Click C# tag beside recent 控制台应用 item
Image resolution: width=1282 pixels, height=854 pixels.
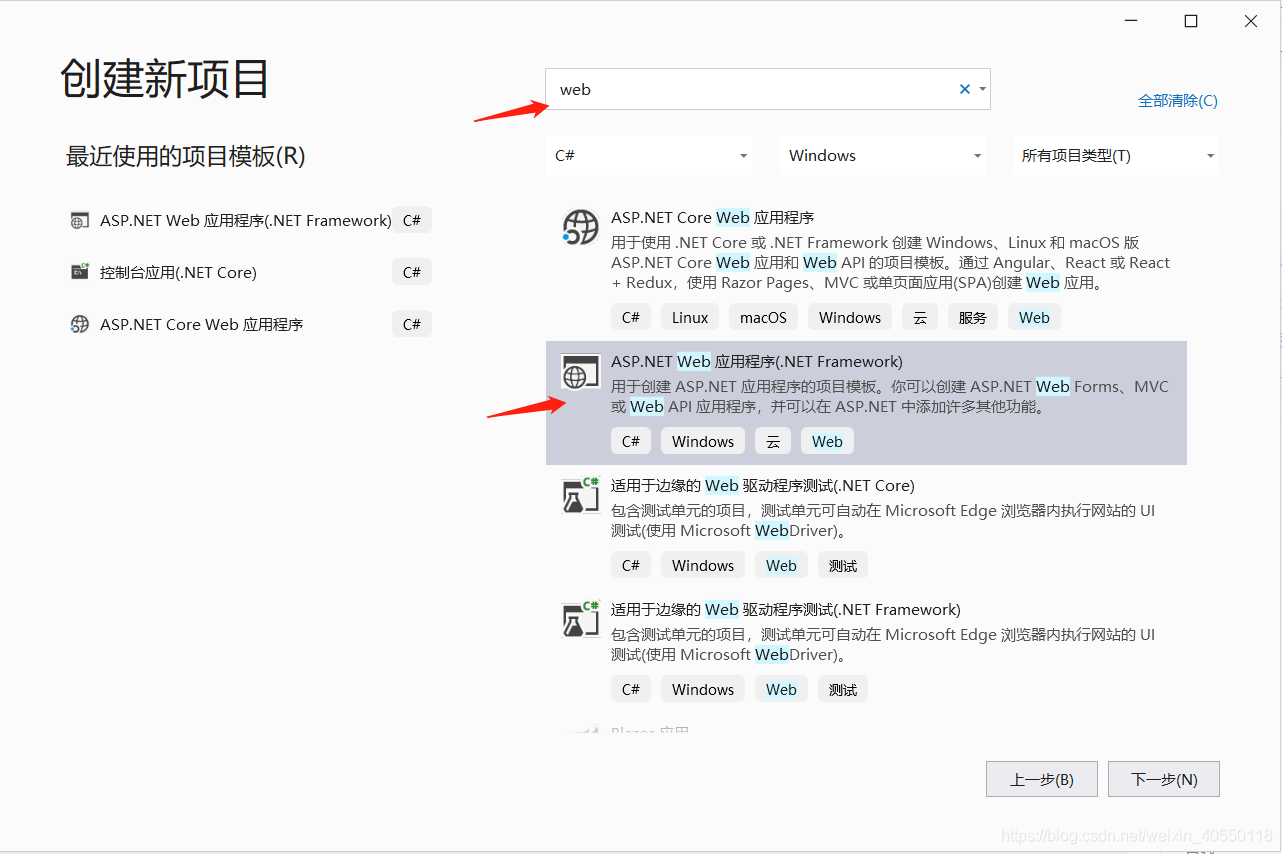pyautogui.click(x=412, y=272)
